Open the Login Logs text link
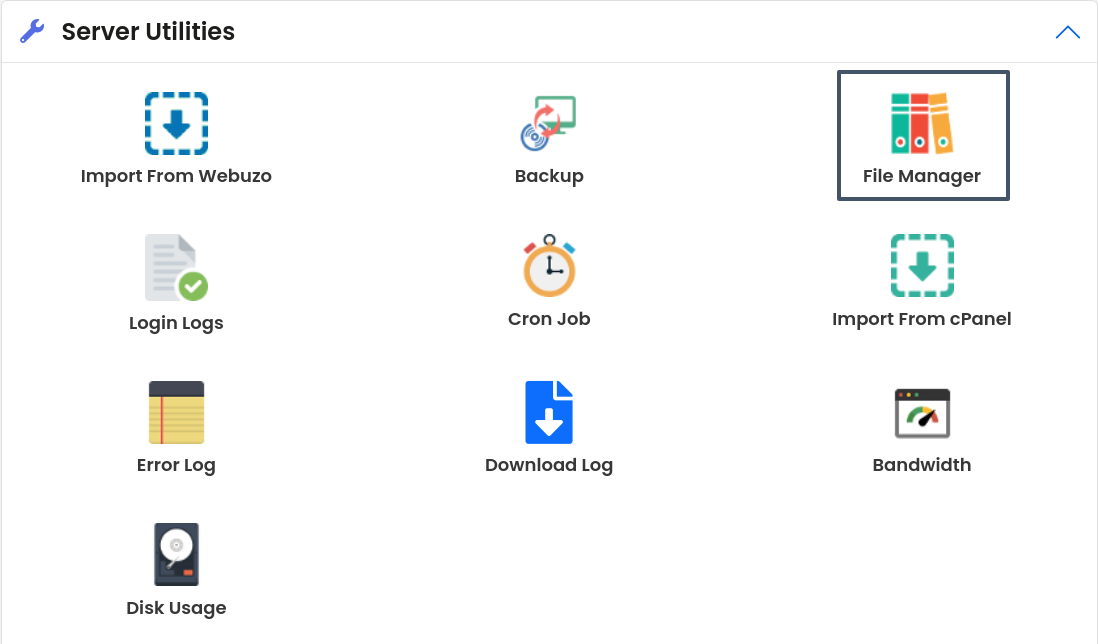The image size is (1098, 644). (x=176, y=323)
